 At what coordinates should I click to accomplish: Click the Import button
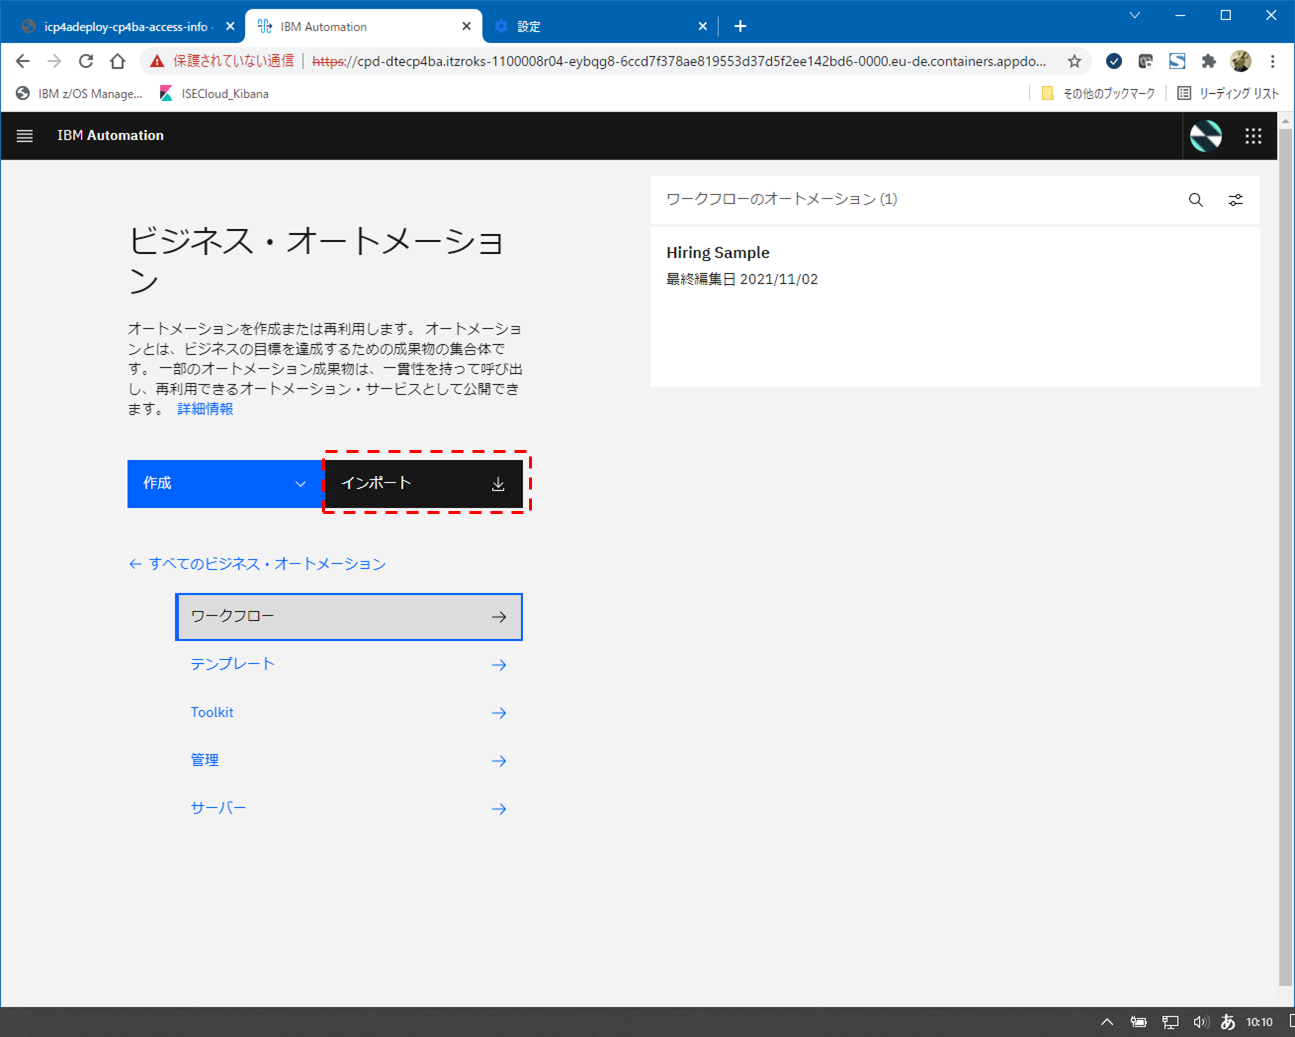coord(424,483)
